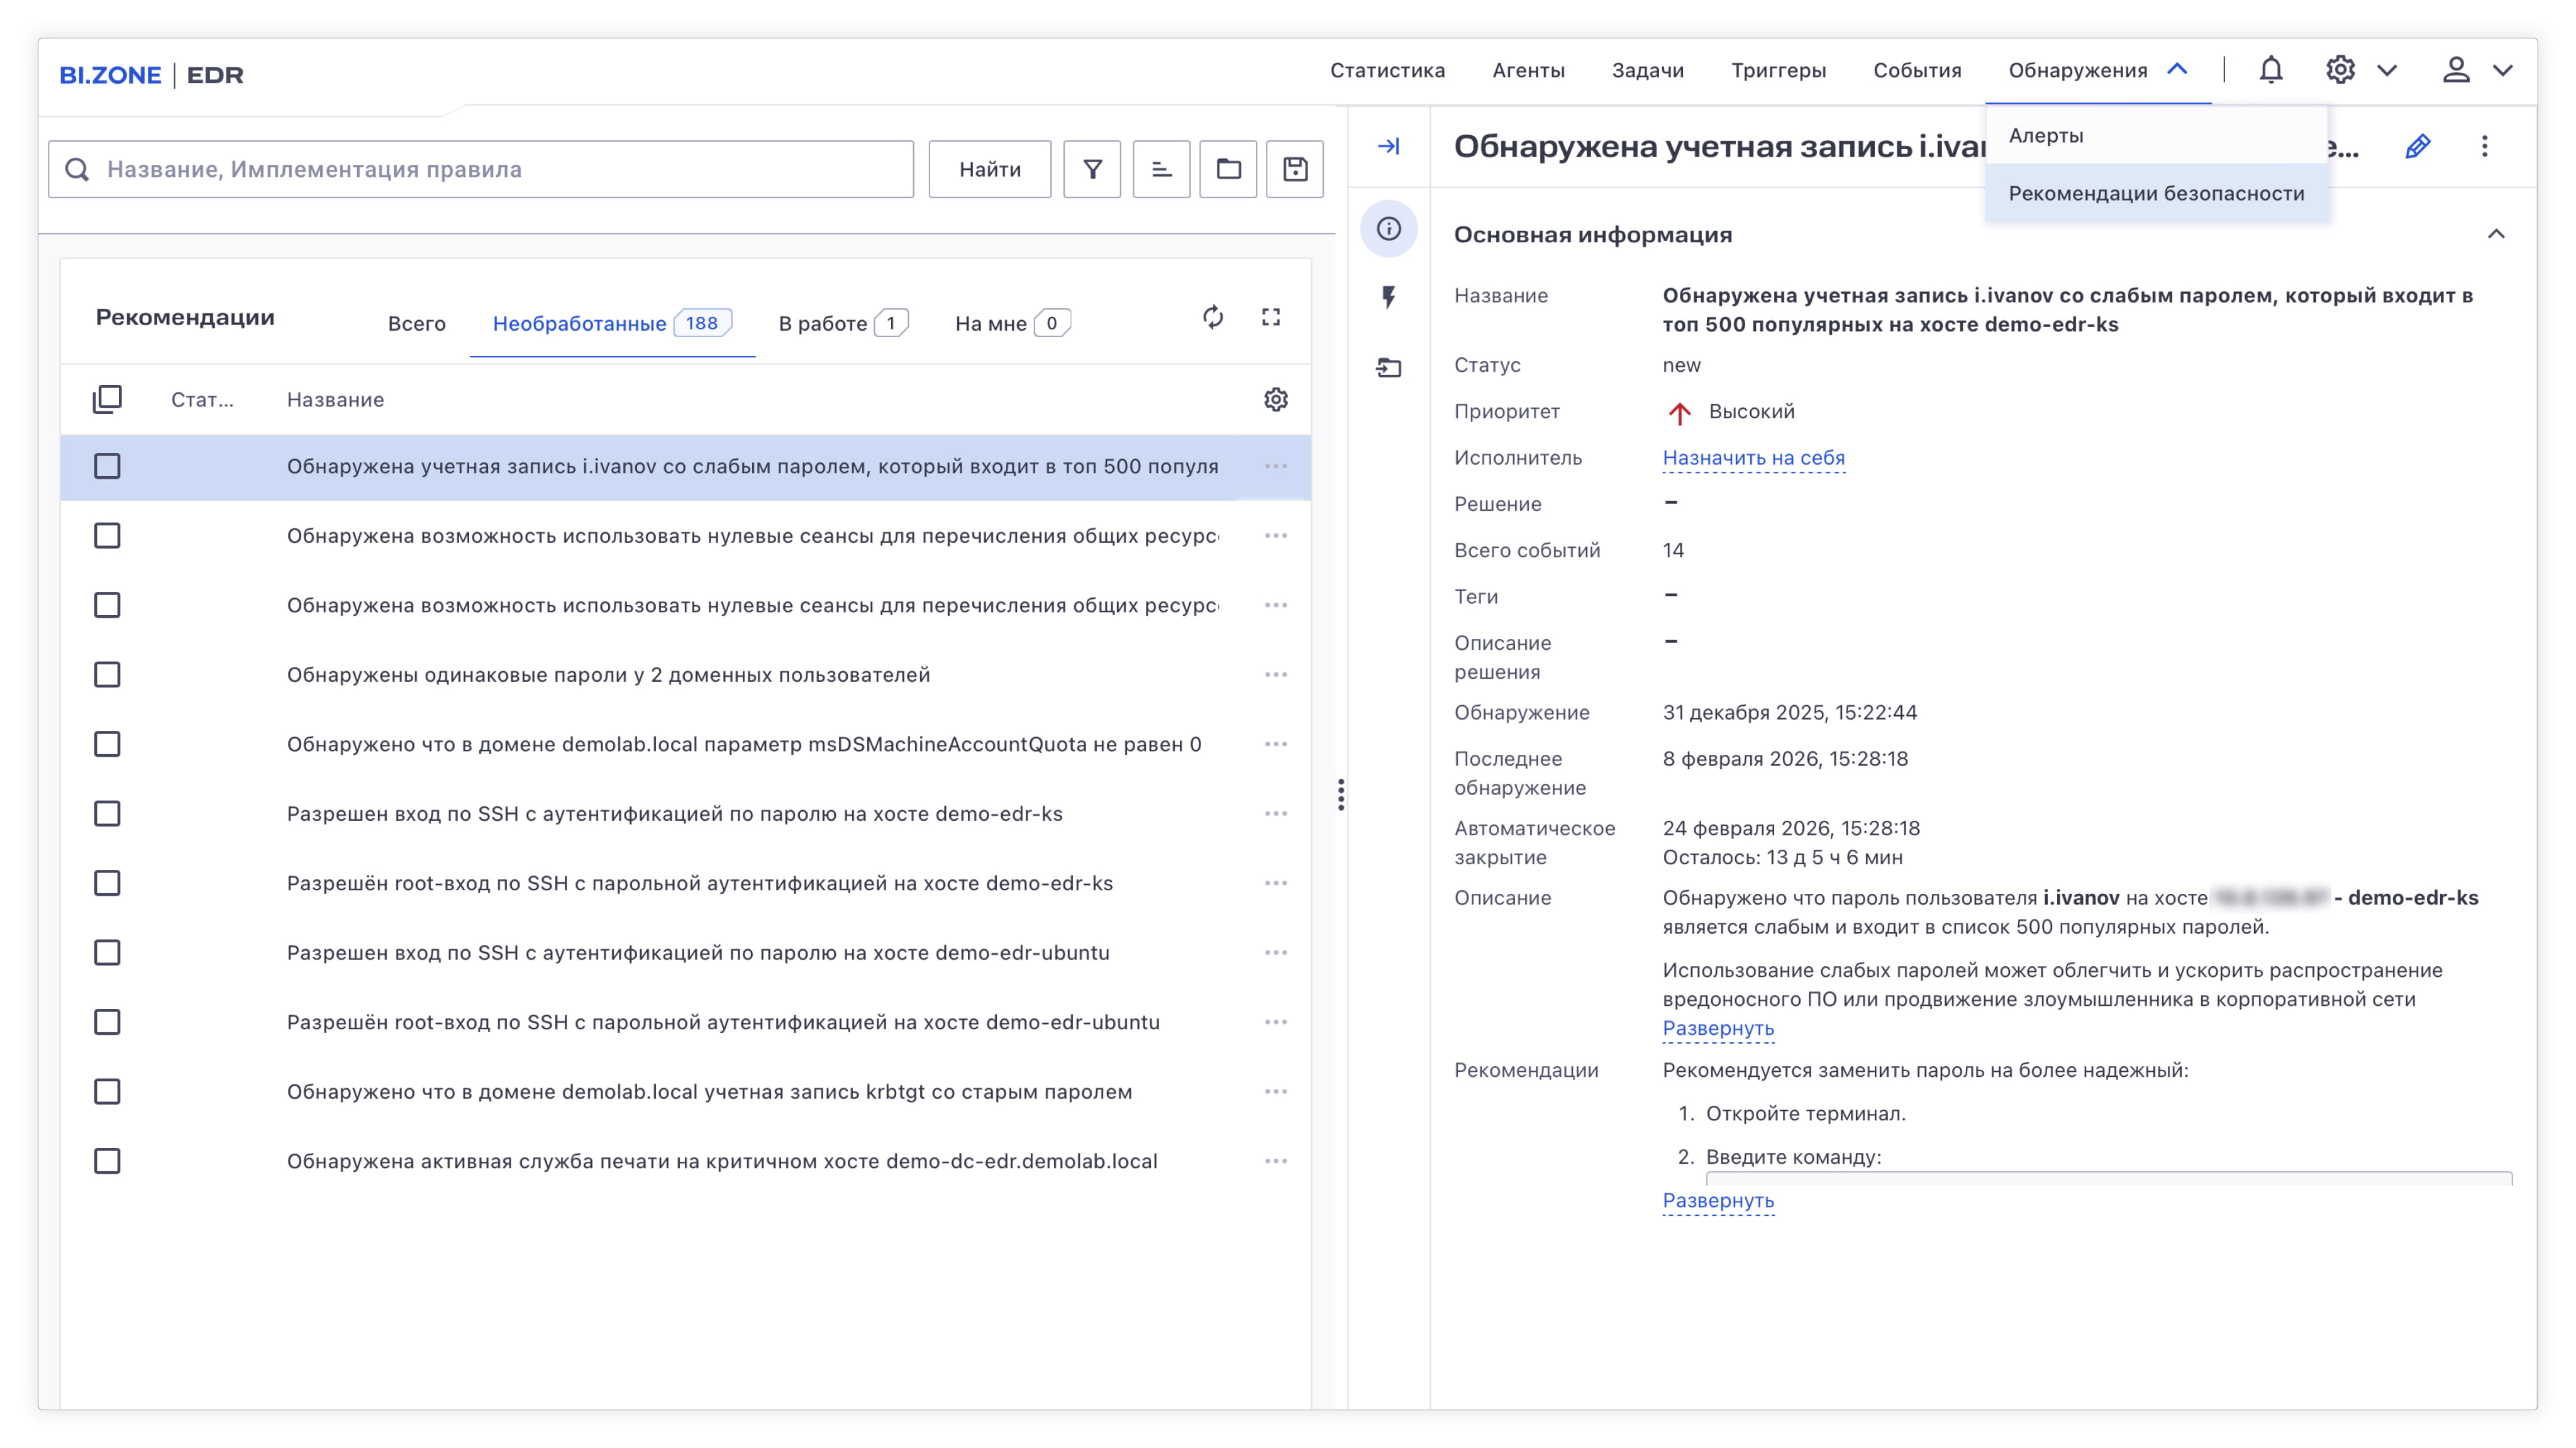The width and height of the screenshot is (2576, 1448).
Task: Click the Стат... column header
Action: click(202, 400)
